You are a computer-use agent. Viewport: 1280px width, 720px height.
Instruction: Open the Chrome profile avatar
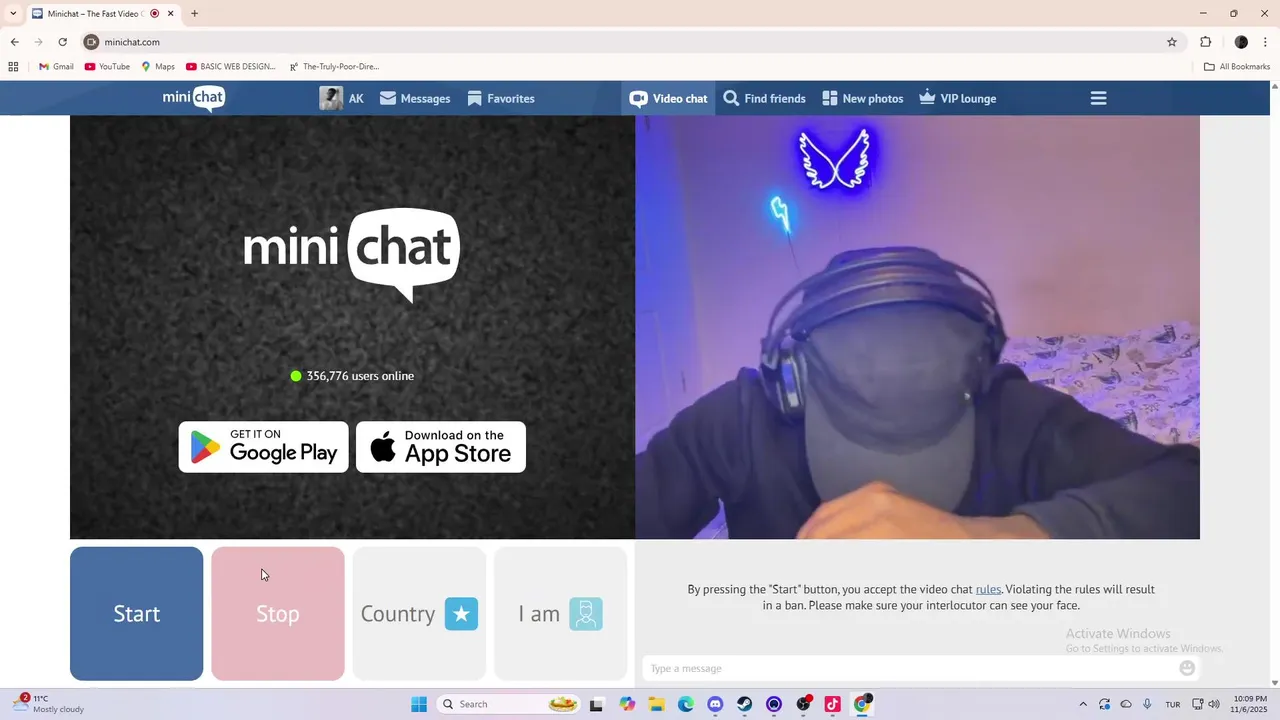point(1241,42)
